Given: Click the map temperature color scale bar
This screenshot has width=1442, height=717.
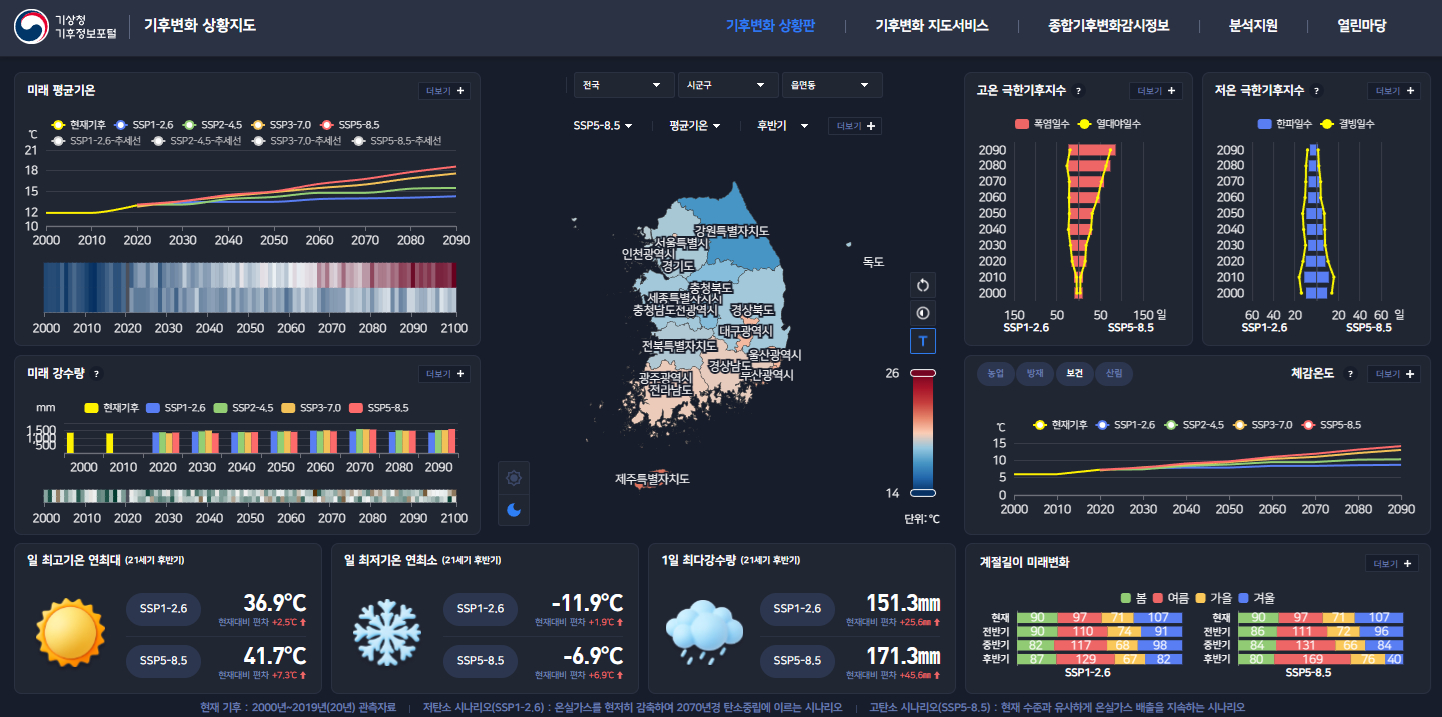Looking at the screenshot, I should point(922,432).
